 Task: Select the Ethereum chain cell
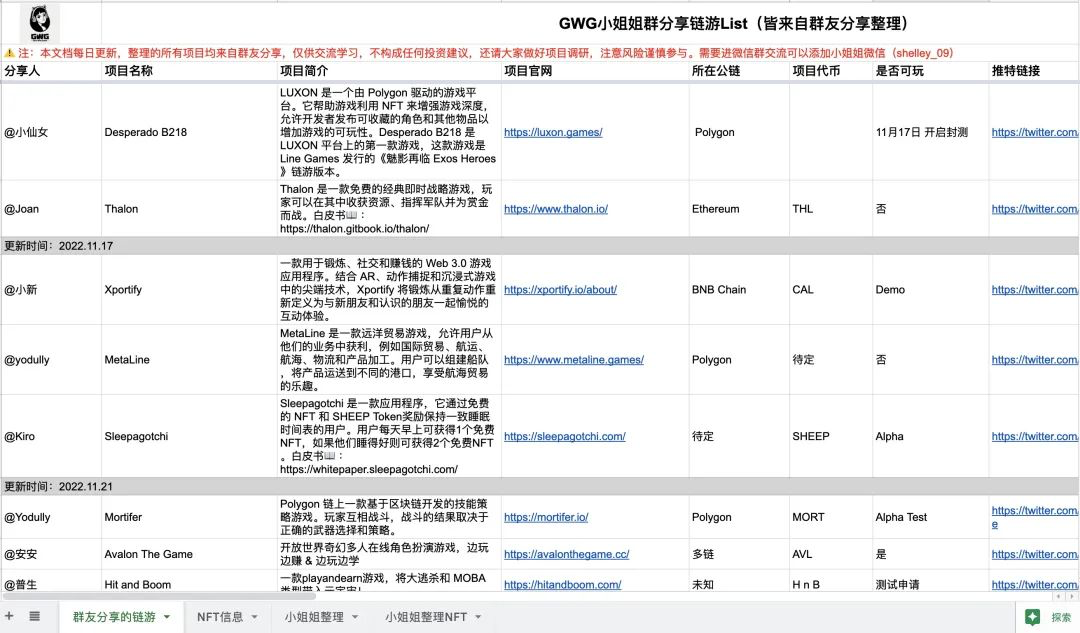(739, 209)
